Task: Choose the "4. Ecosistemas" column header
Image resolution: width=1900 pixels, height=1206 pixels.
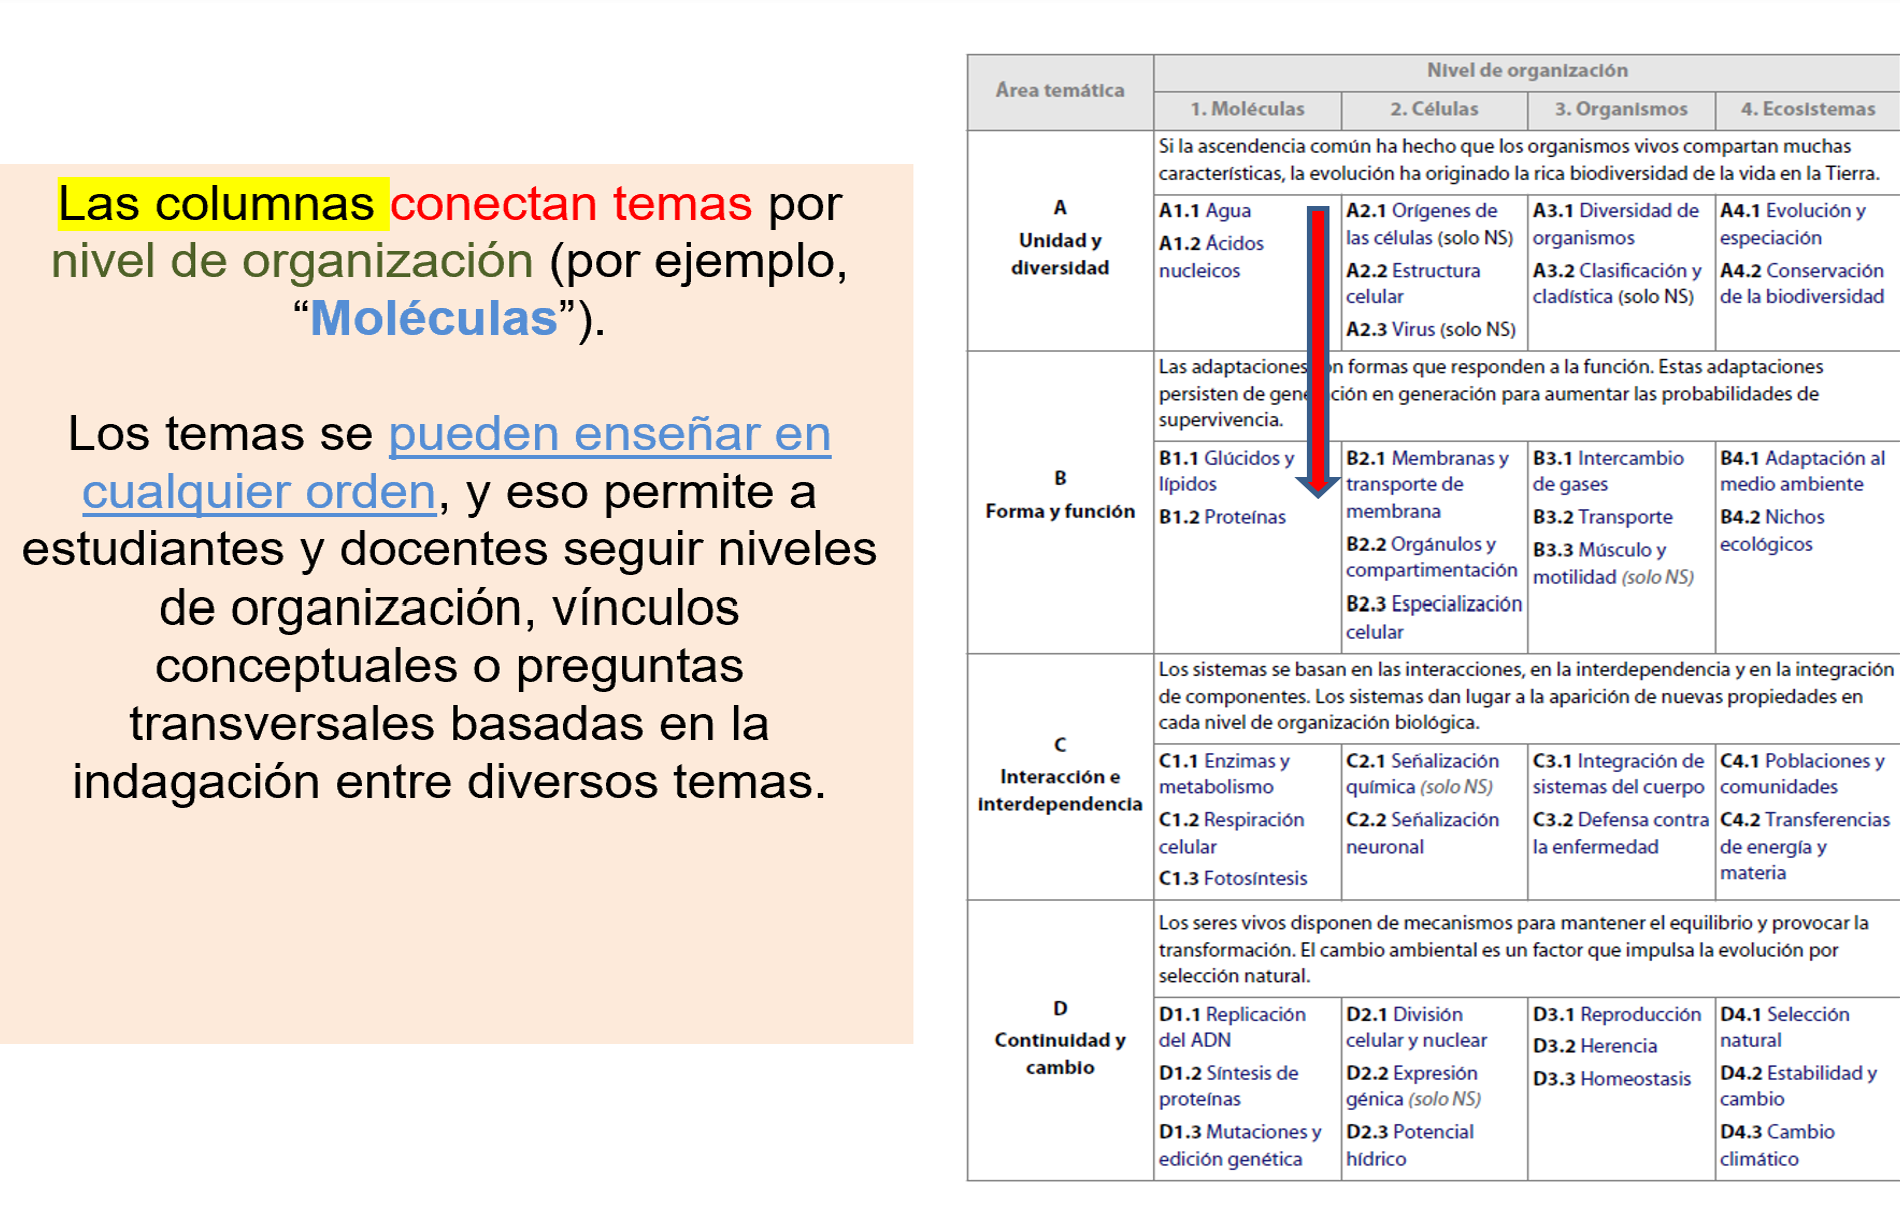Action: pyautogui.click(x=1807, y=109)
